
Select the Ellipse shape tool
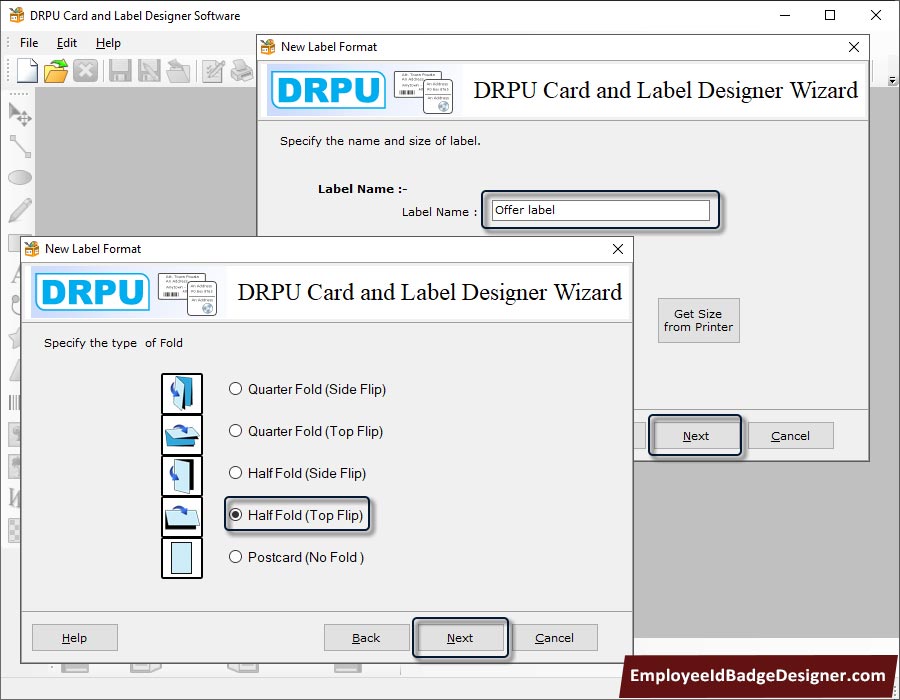pos(20,178)
